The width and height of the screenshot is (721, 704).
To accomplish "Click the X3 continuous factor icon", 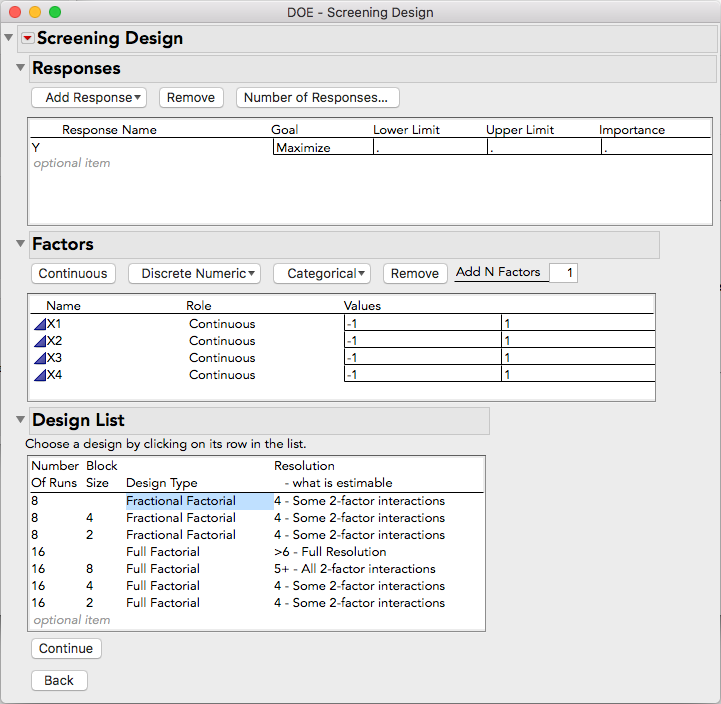I will tap(39, 358).
